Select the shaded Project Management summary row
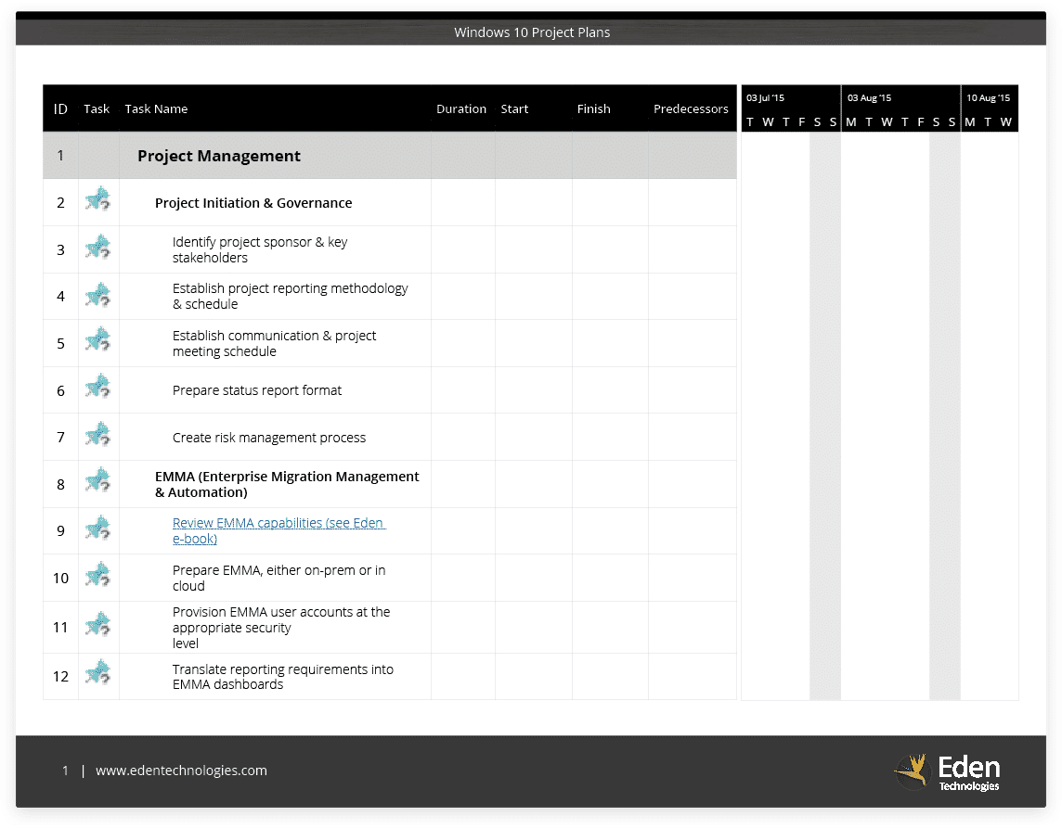Screen dimensions: 1062x828 coord(300,155)
